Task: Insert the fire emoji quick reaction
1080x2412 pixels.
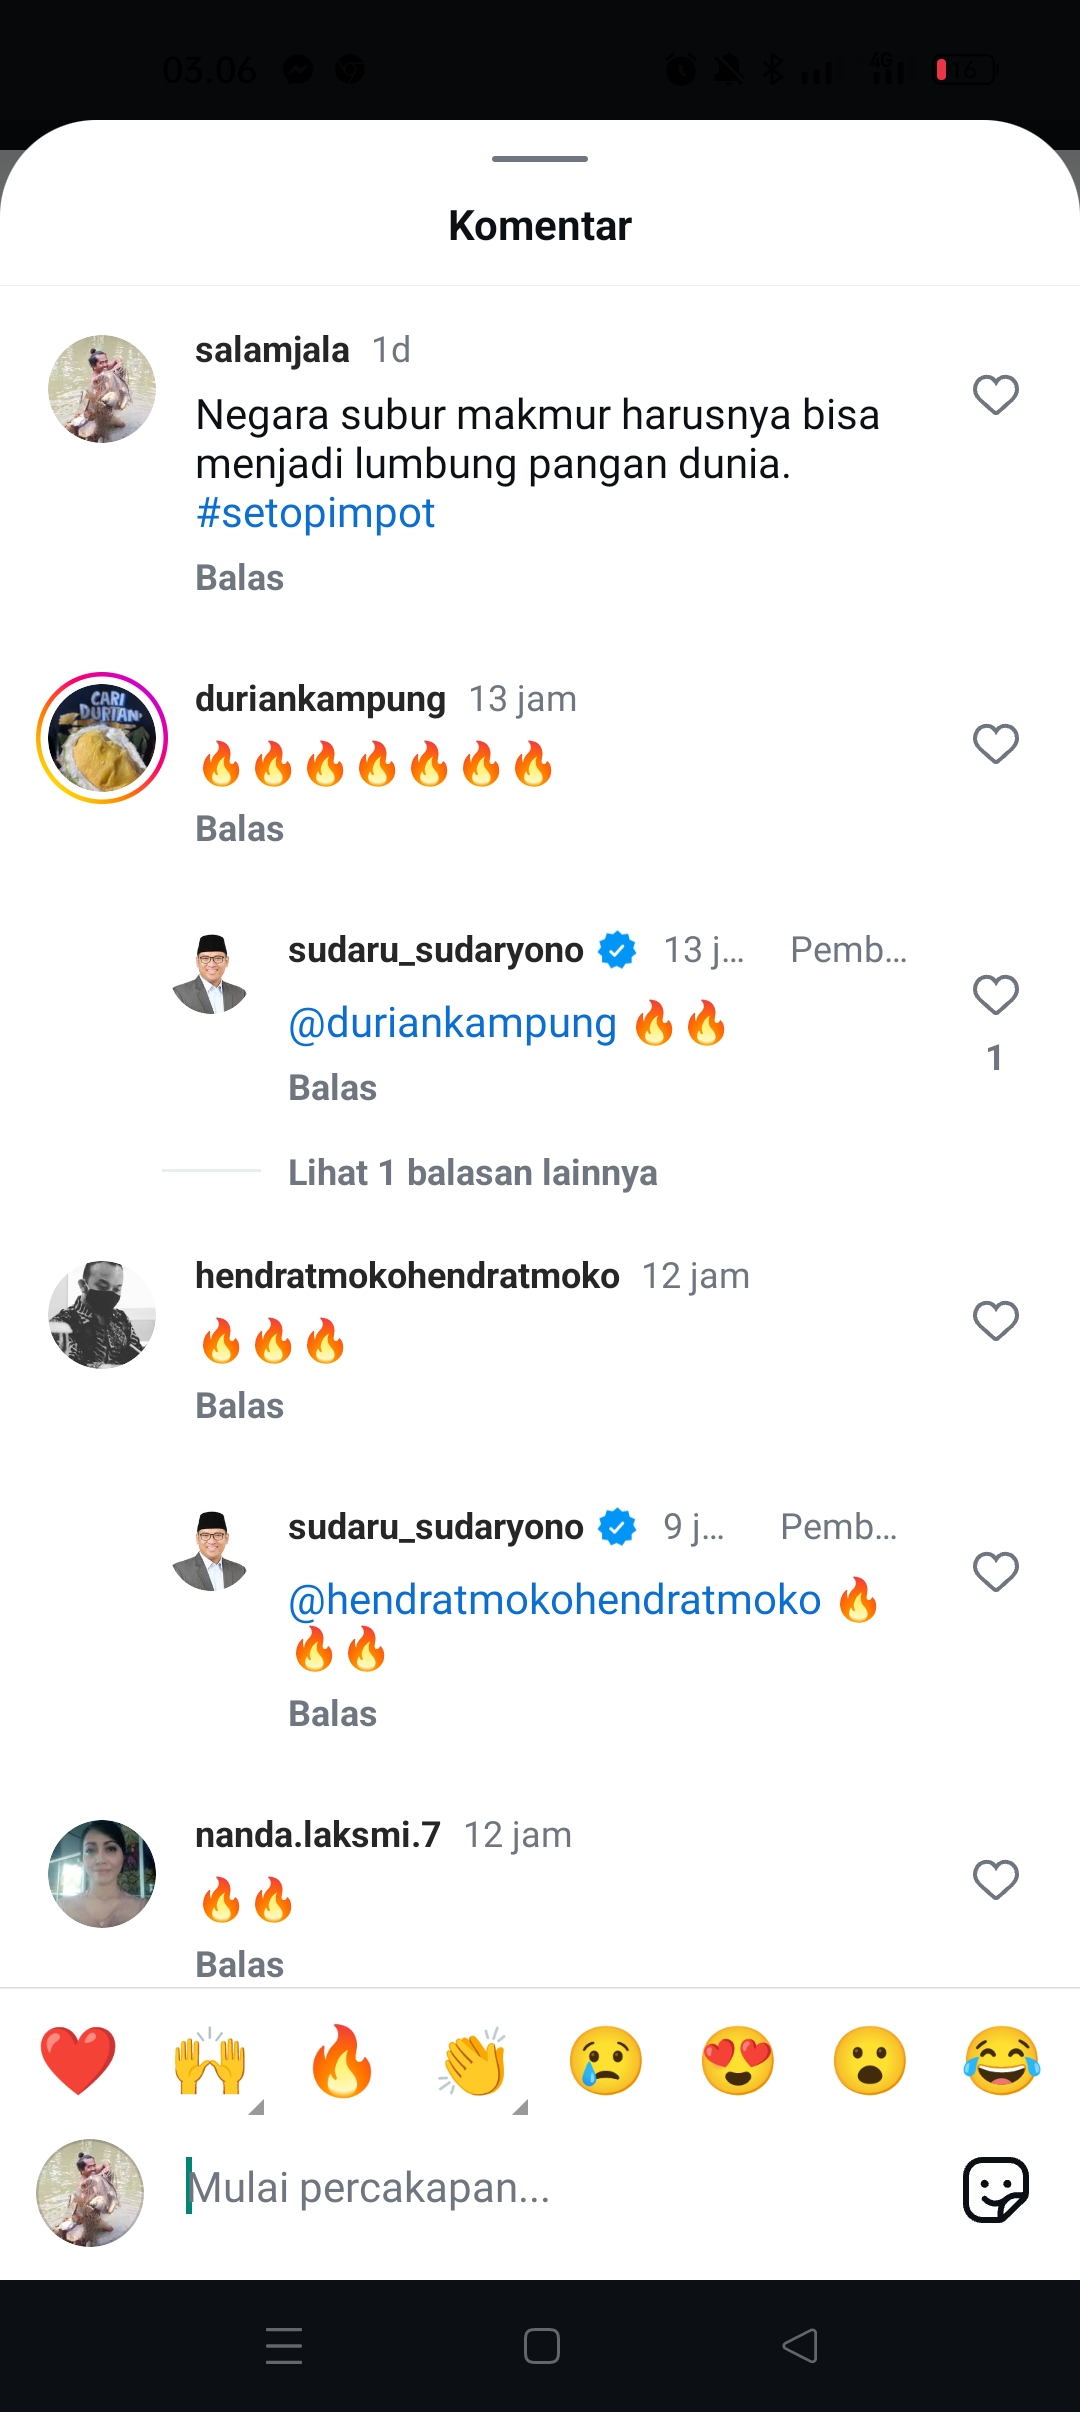Action: [x=342, y=2060]
